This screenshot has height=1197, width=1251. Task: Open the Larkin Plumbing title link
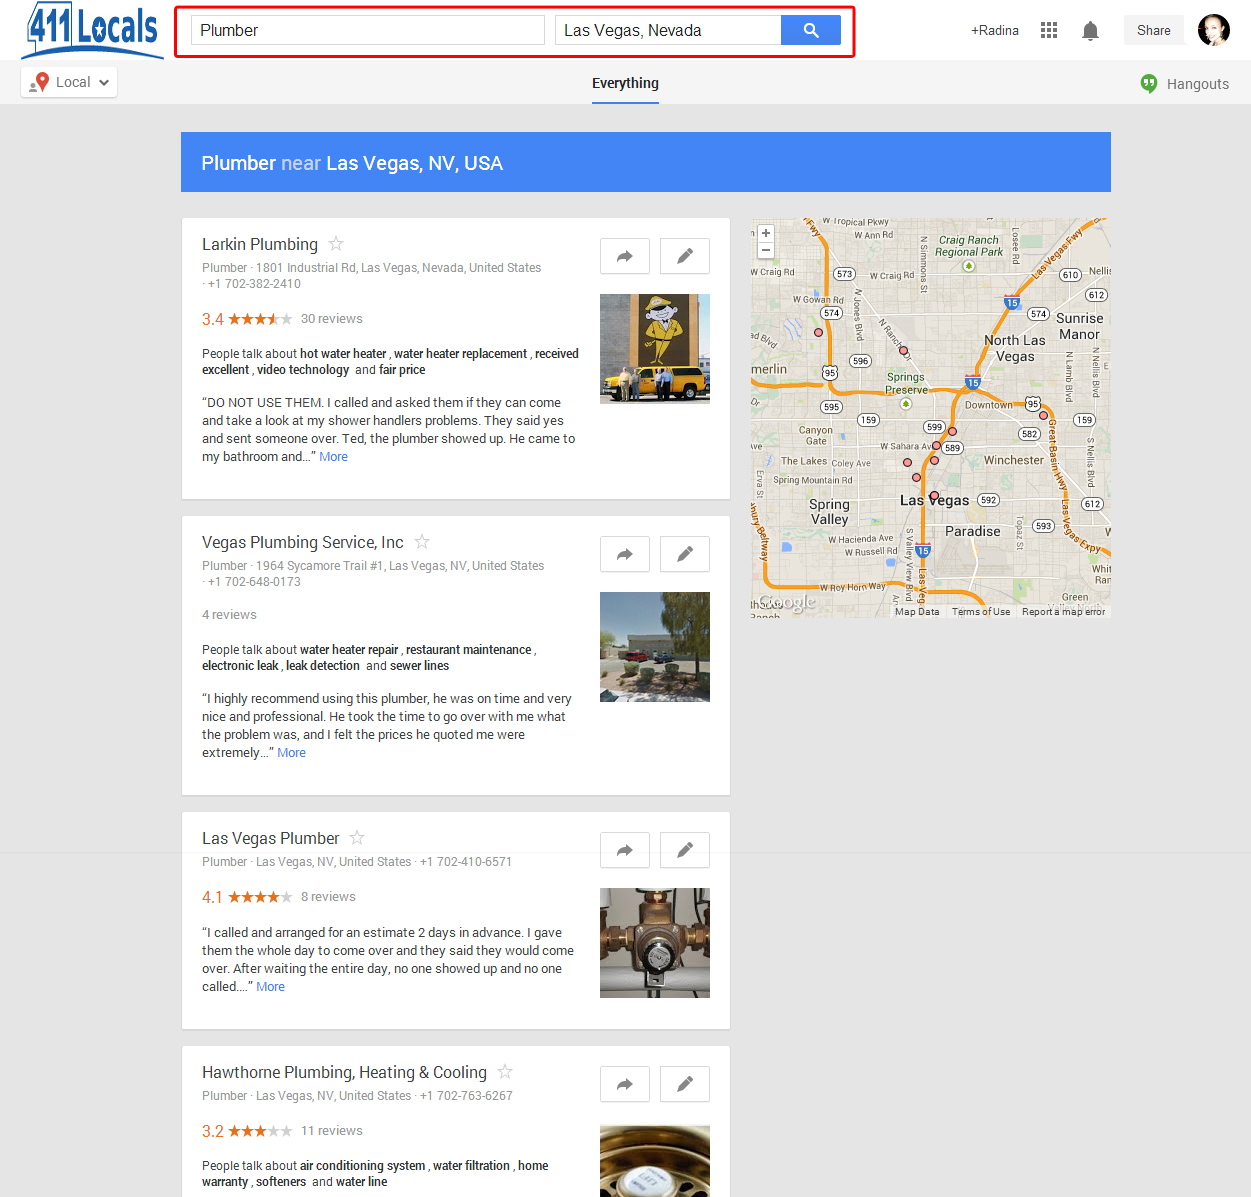click(260, 244)
